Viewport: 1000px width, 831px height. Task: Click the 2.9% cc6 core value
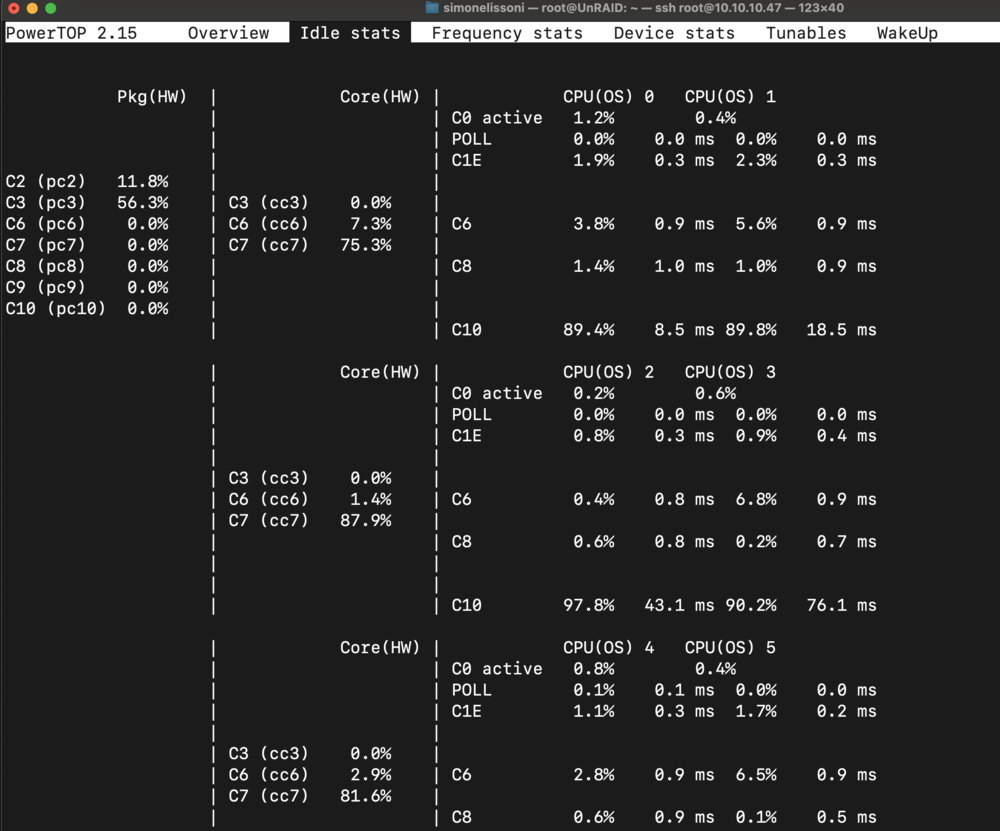coord(371,775)
